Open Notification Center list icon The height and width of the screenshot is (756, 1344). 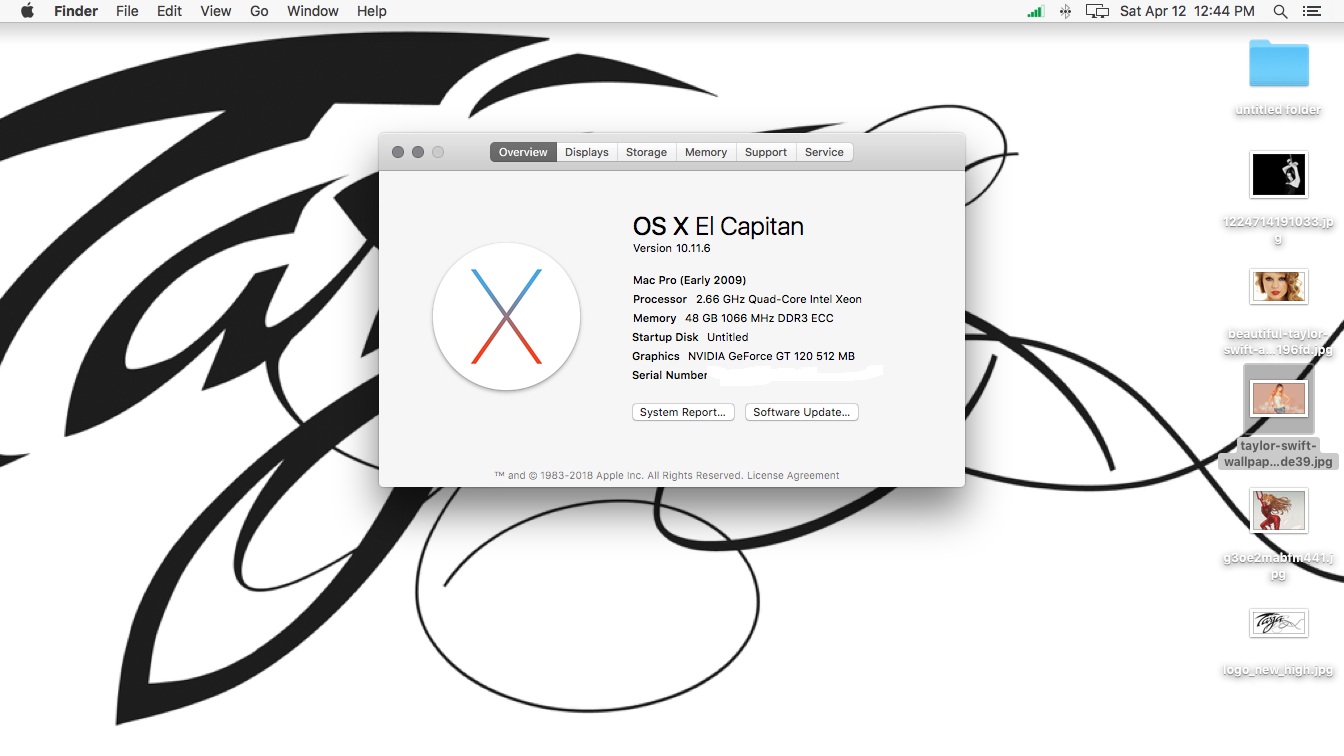point(1312,11)
